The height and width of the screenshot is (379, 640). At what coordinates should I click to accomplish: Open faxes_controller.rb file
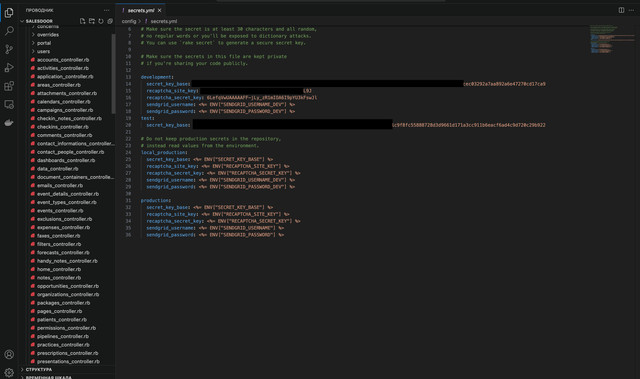pyautogui.click(x=58, y=236)
